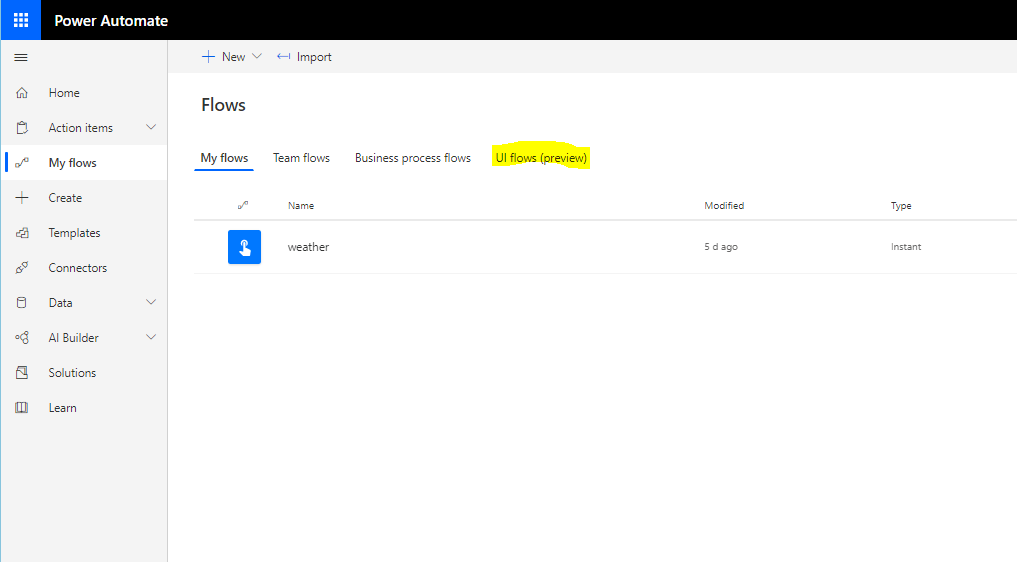Click the New button label
The image size is (1017, 562).
pyautogui.click(x=233, y=57)
